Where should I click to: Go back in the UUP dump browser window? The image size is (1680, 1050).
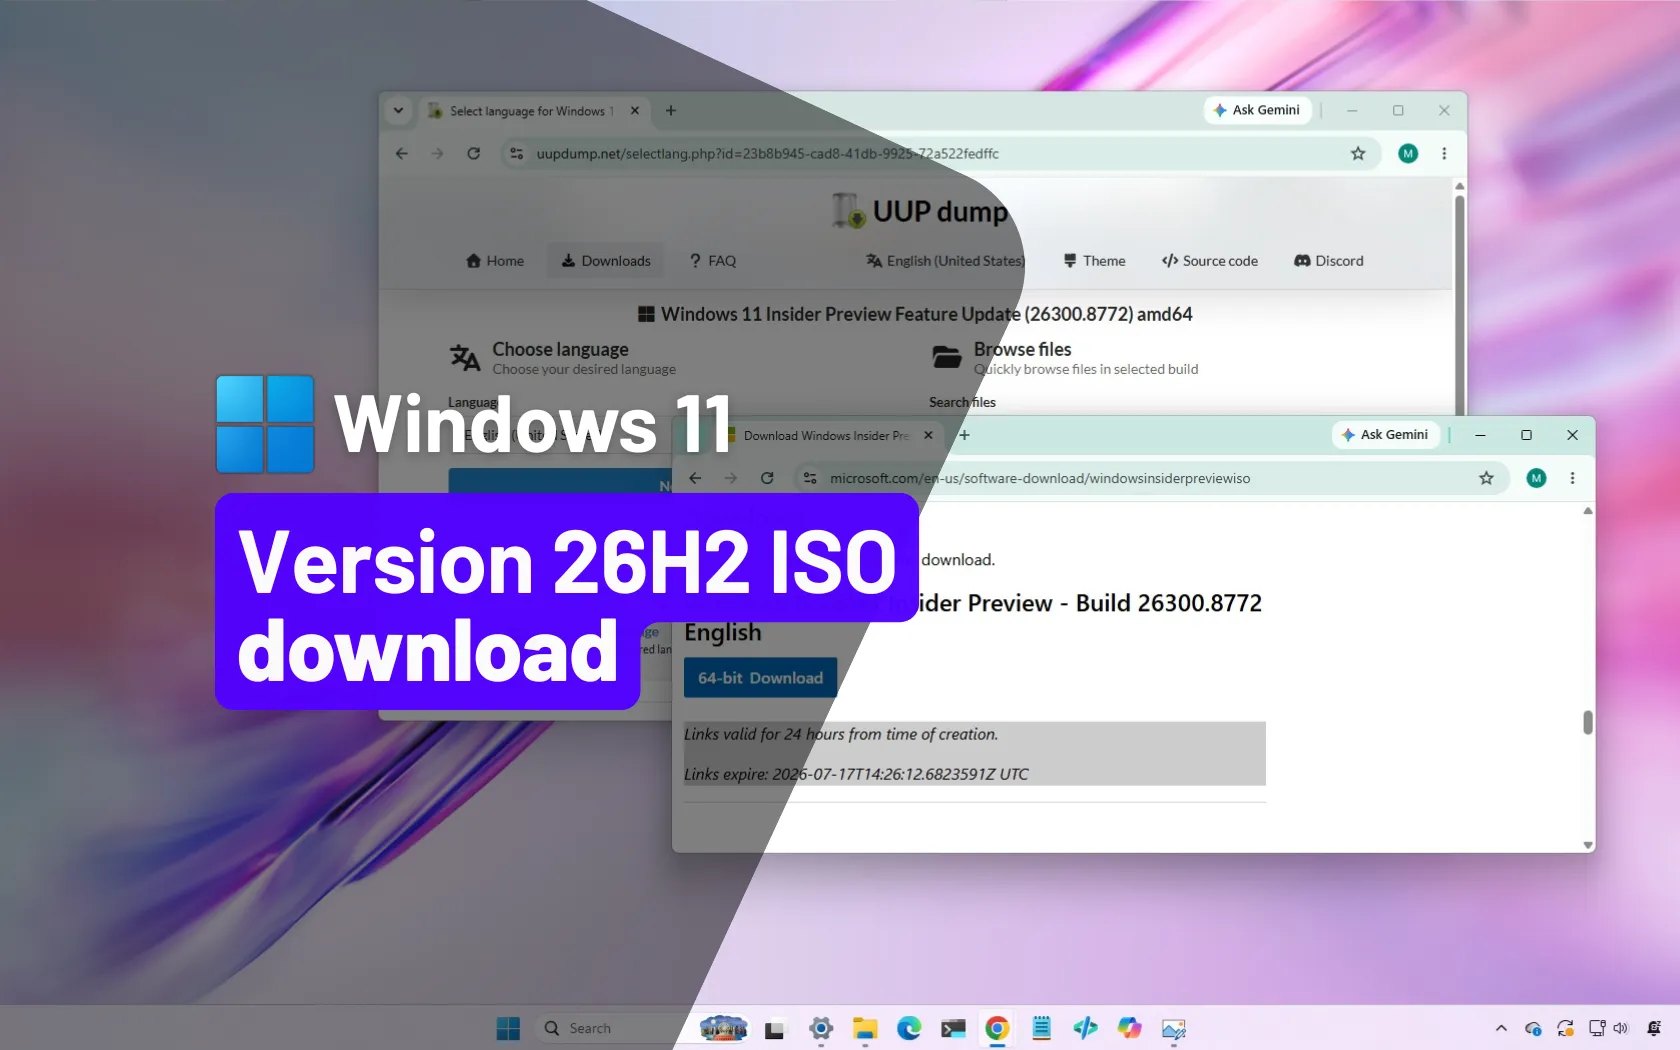pos(402,153)
